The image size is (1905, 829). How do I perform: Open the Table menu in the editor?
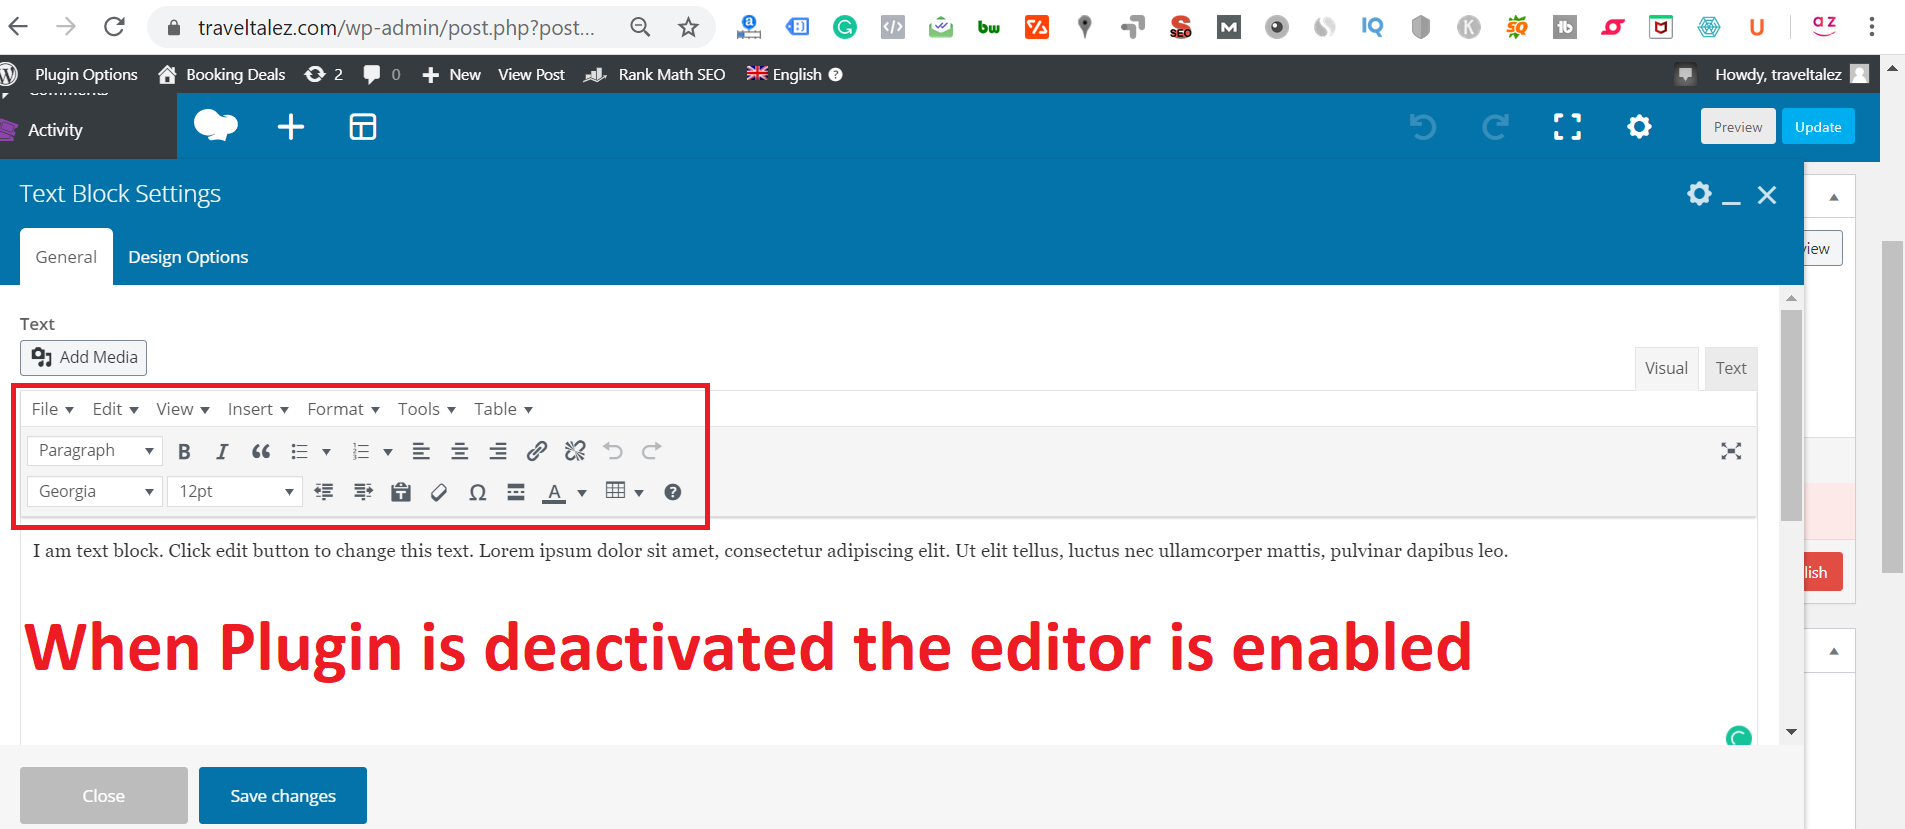tap(503, 409)
